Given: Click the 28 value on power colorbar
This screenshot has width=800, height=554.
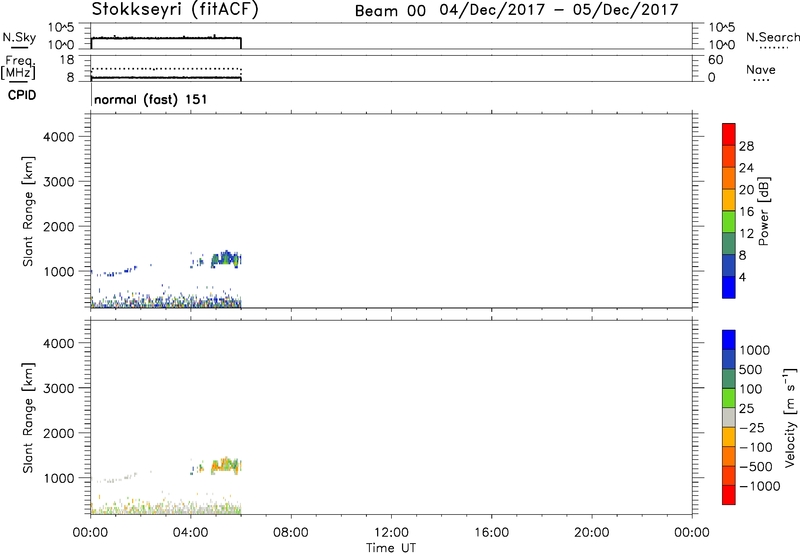Looking at the screenshot, I should [746, 146].
